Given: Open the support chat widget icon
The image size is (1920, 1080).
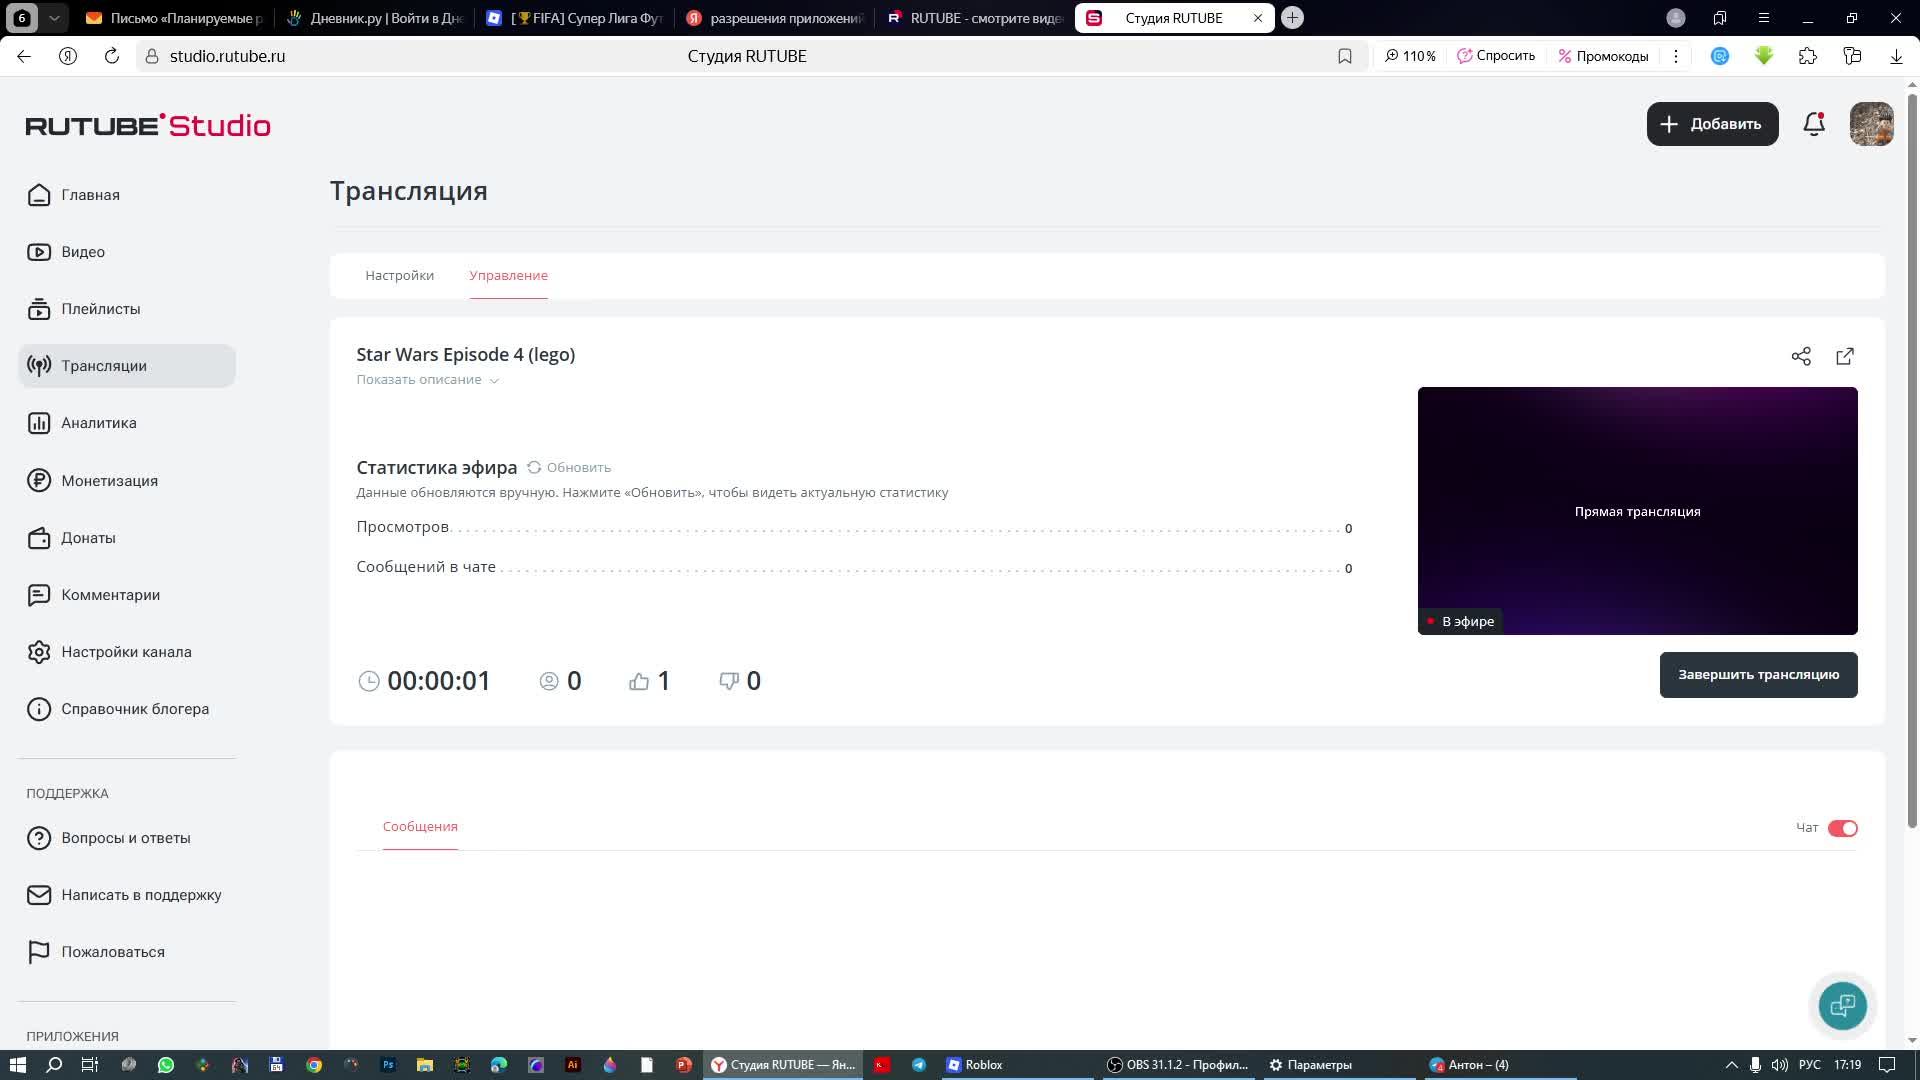Looking at the screenshot, I should pos(1842,1005).
